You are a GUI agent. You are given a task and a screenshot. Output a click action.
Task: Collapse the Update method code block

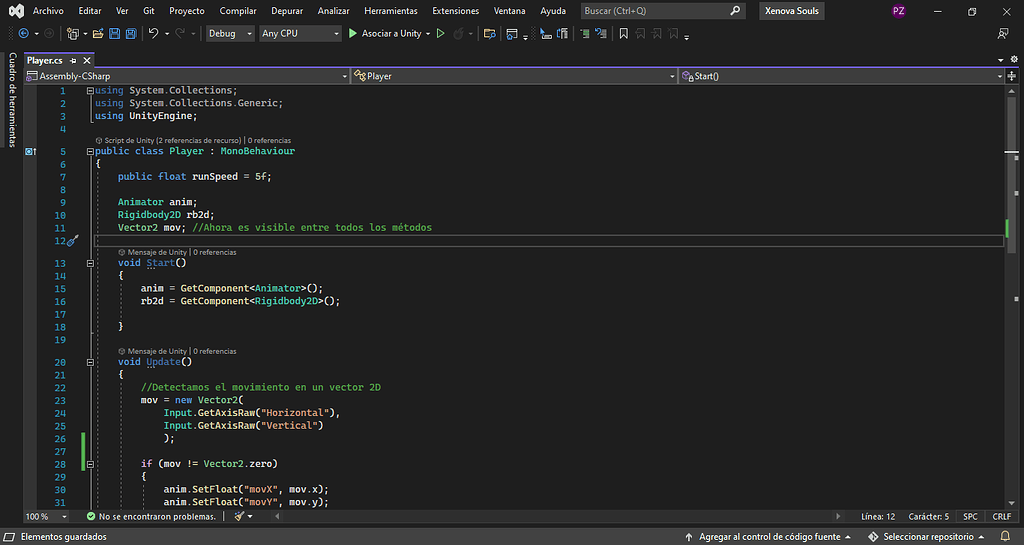coord(91,362)
